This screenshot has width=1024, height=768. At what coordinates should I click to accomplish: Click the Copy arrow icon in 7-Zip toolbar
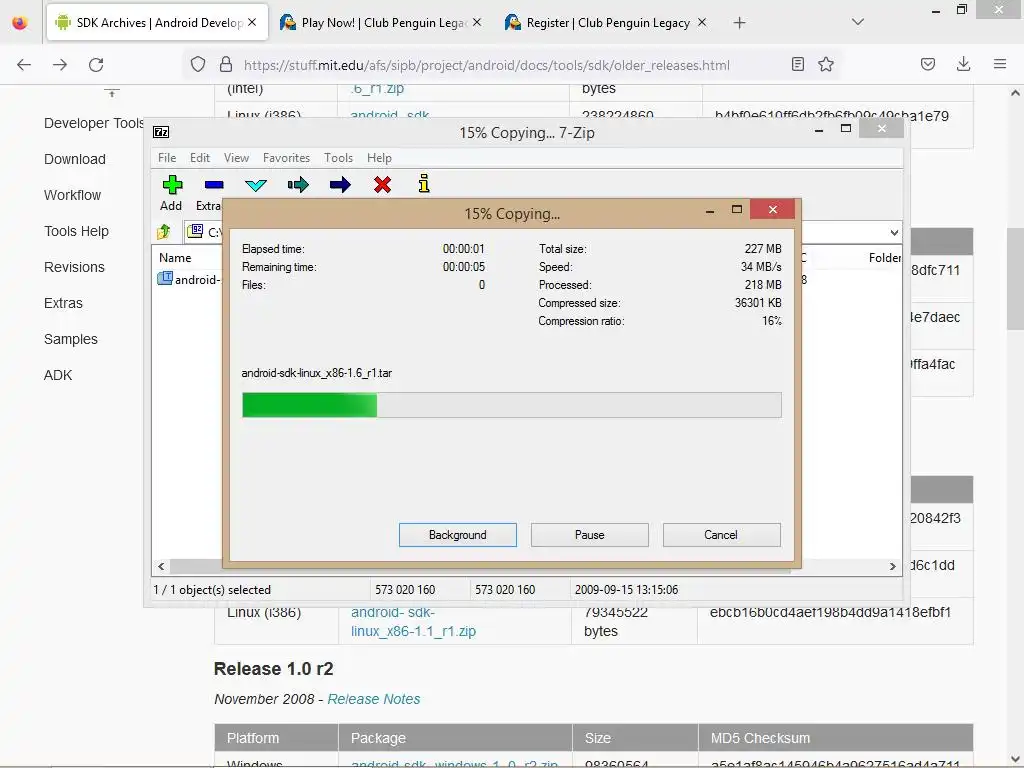pyautogui.click(x=298, y=185)
